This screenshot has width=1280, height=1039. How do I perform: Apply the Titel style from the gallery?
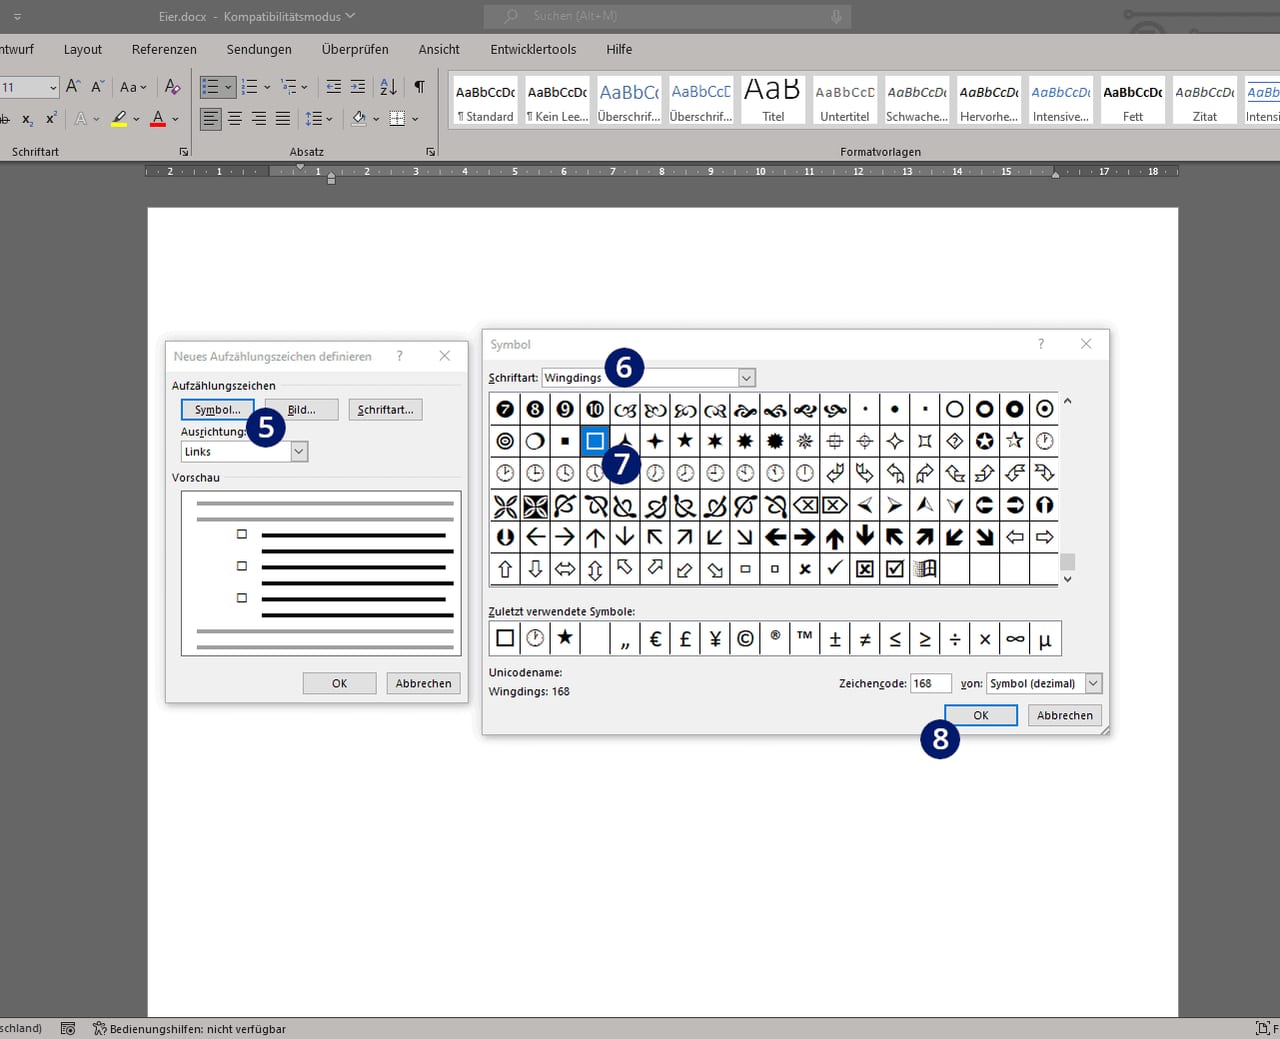[x=773, y=100]
